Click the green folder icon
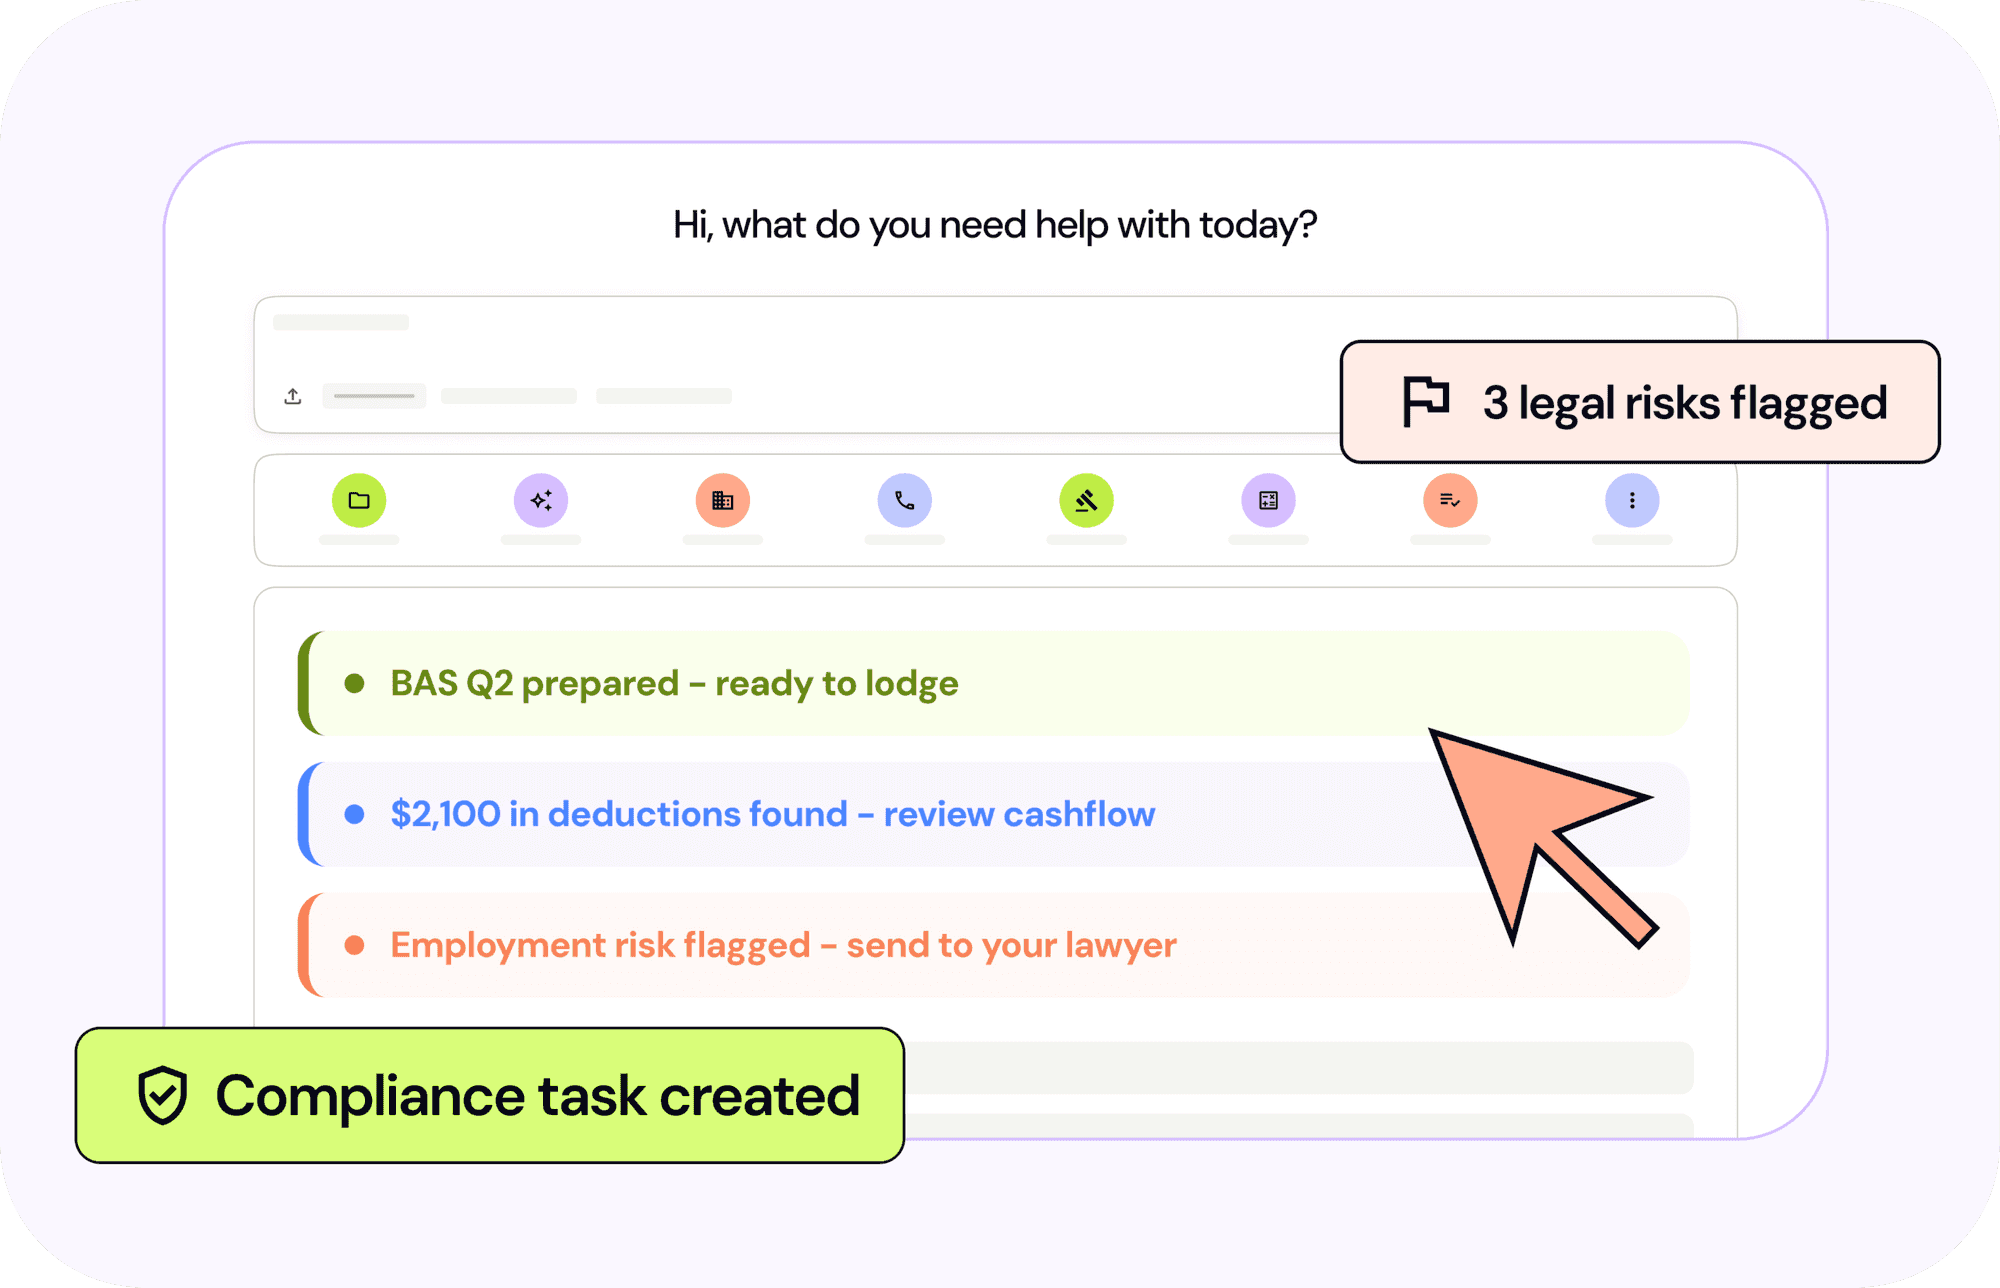The width and height of the screenshot is (2000, 1288). tap(359, 500)
